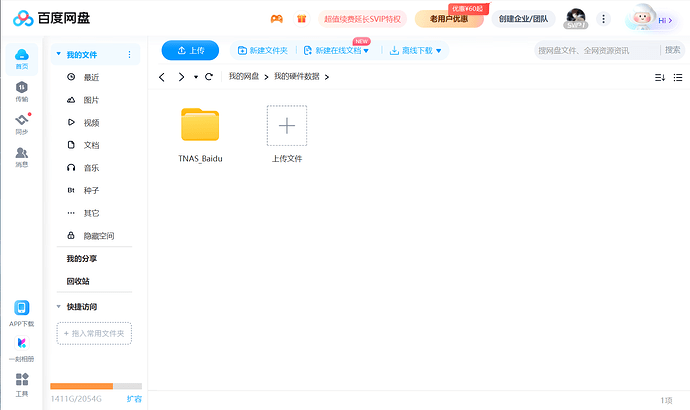Click 老用户优惠 offer button
This screenshot has height=410, width=690.
click(x=449, y=19)
